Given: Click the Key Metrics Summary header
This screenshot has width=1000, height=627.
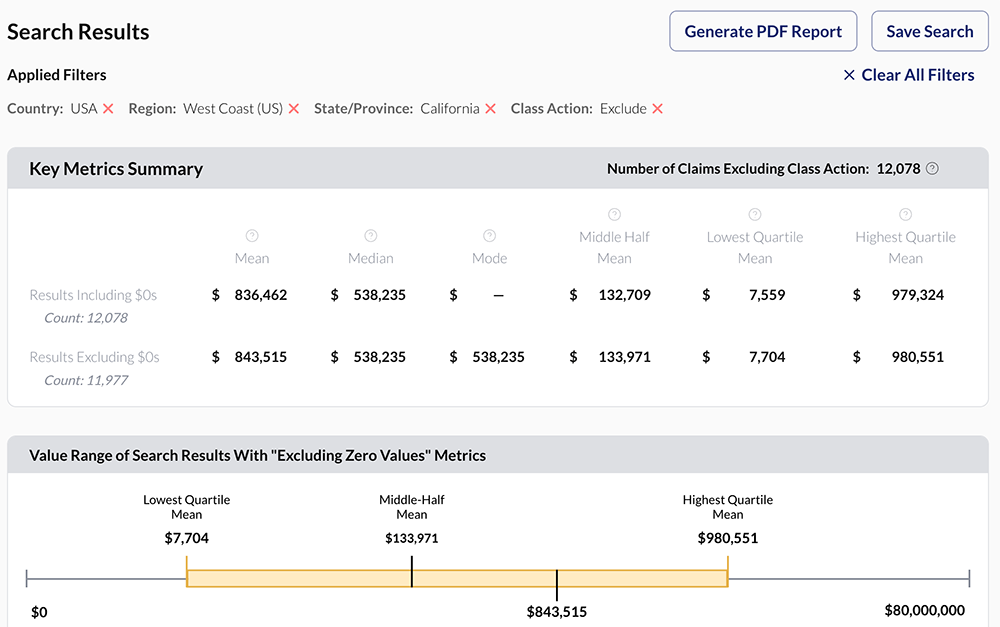Looking at the screenshot, I should tap(116, 169).
